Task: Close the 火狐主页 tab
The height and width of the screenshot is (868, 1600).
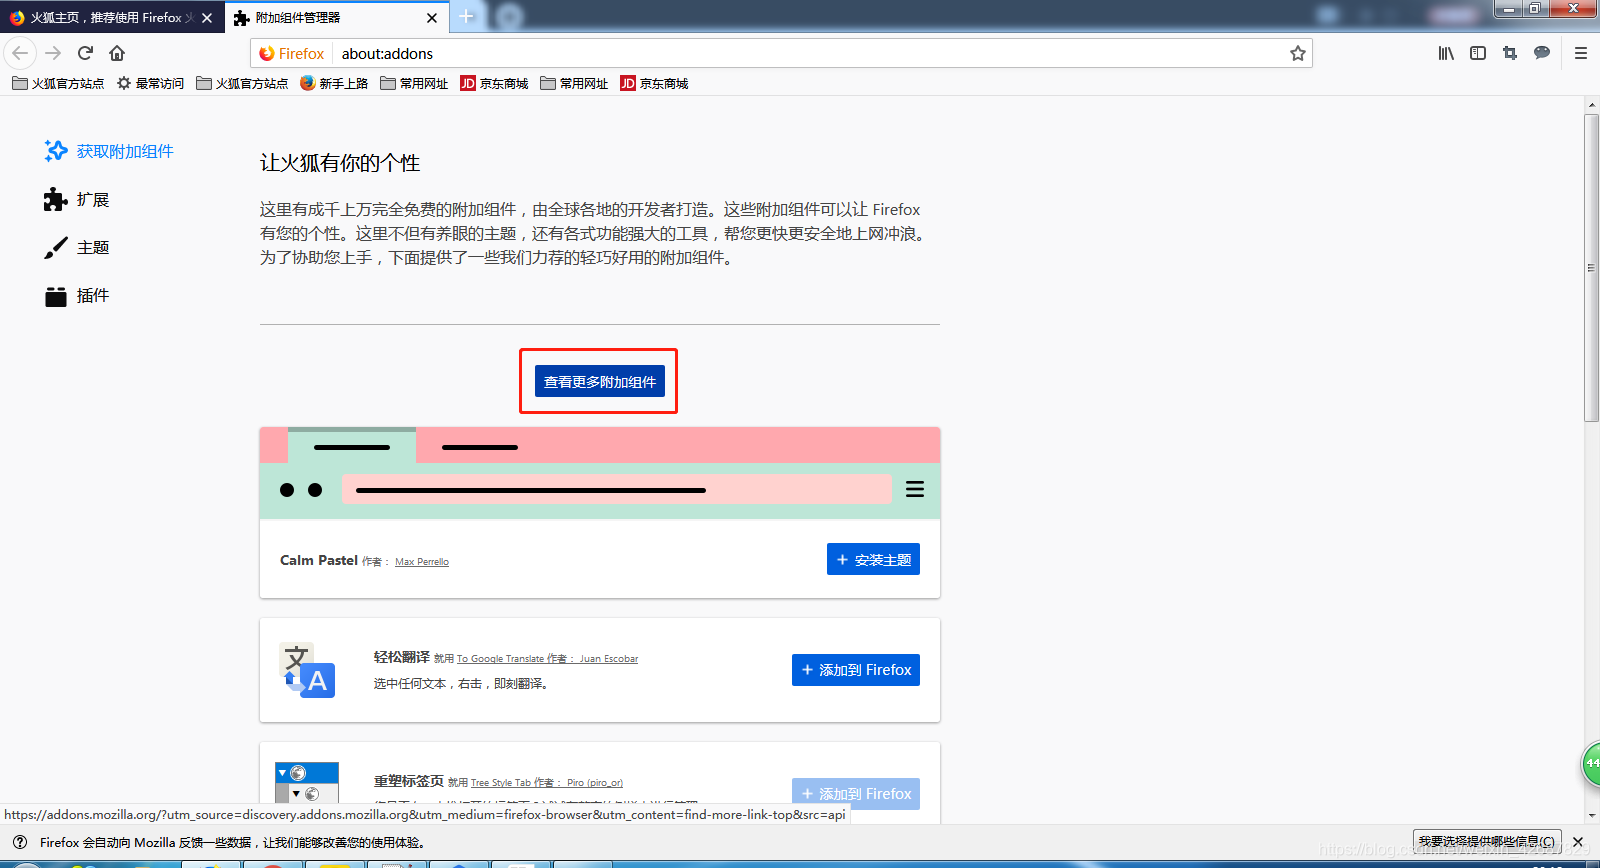Action: pos(207,18)
